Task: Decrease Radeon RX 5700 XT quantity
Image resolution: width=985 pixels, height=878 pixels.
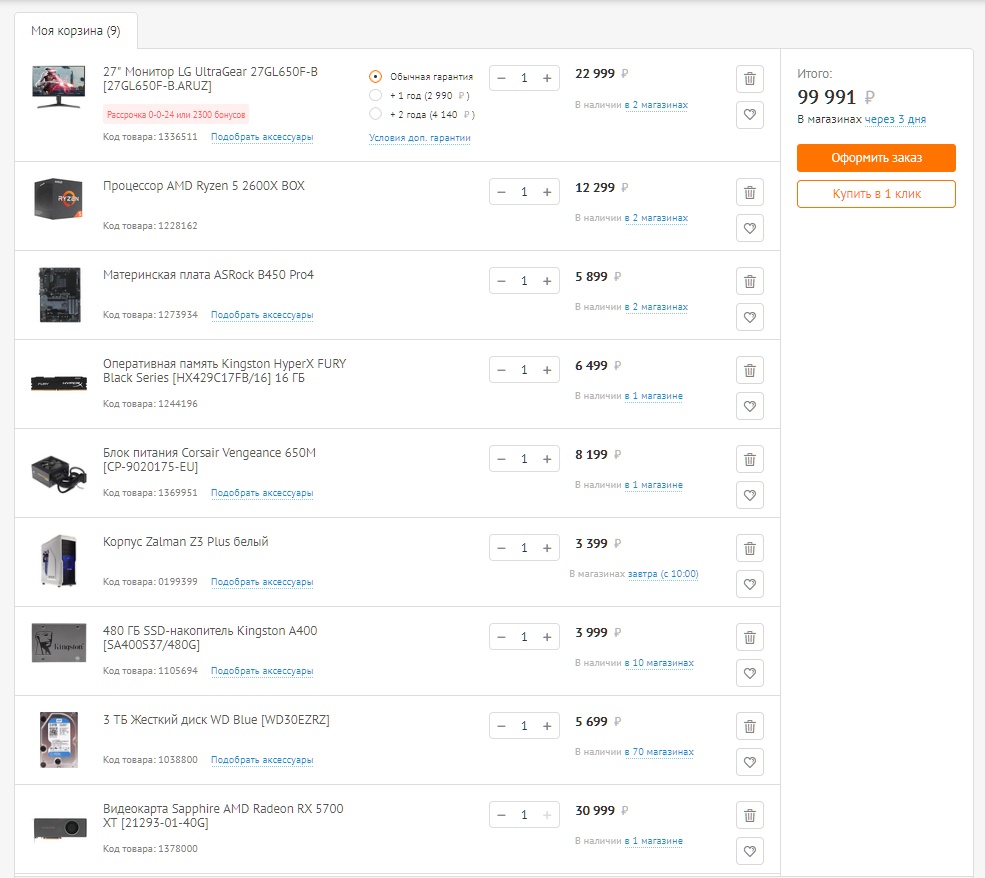Action: (x=501, y=815)
